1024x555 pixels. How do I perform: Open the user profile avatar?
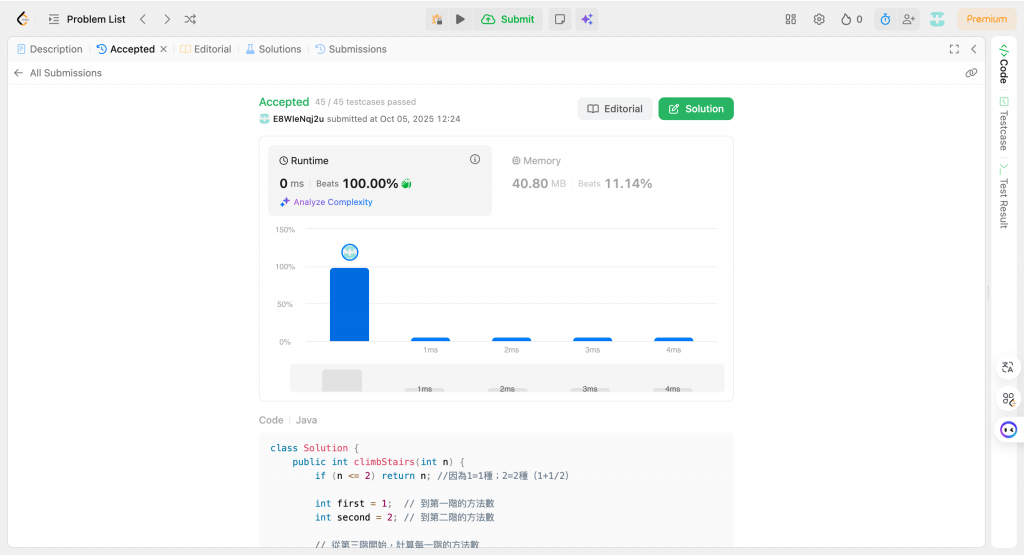937,19
